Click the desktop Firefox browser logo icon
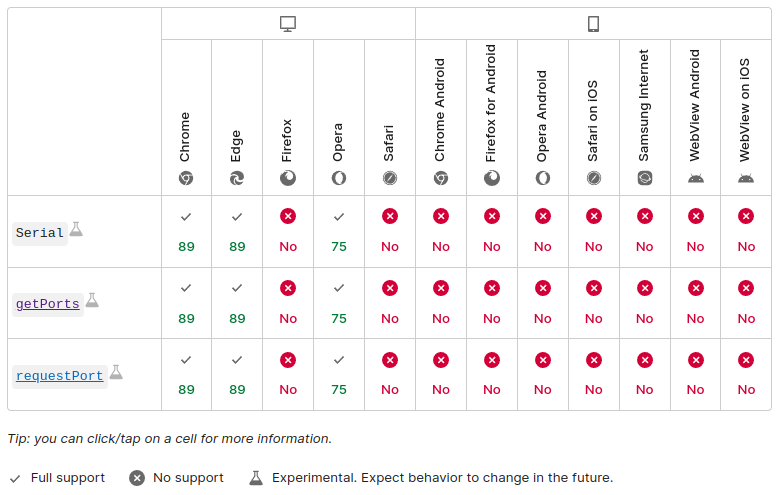 click(x=288, y=178)
